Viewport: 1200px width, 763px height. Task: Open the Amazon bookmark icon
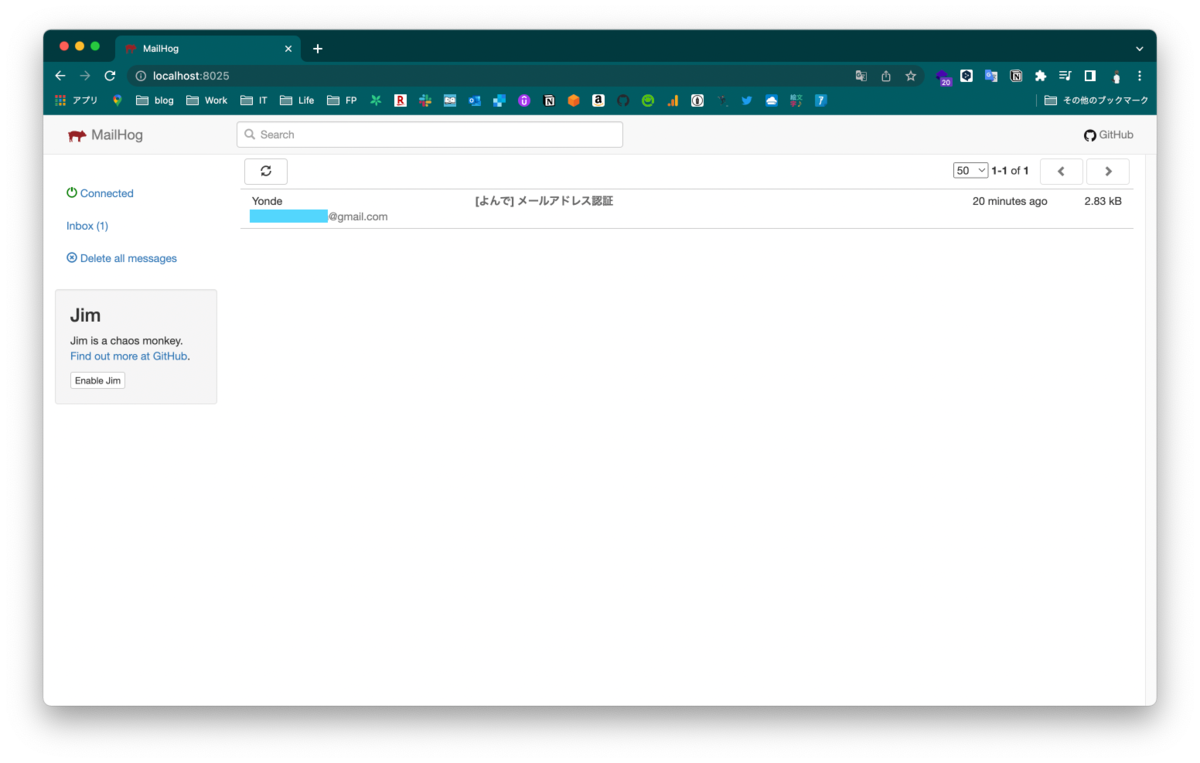click(597, 100)
